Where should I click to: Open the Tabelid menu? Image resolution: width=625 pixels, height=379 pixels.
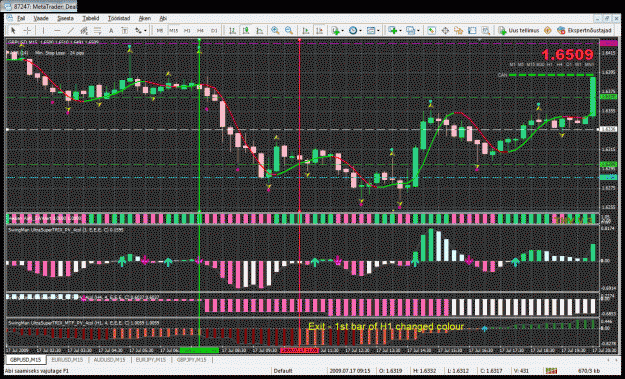click(x=91, y=18)
